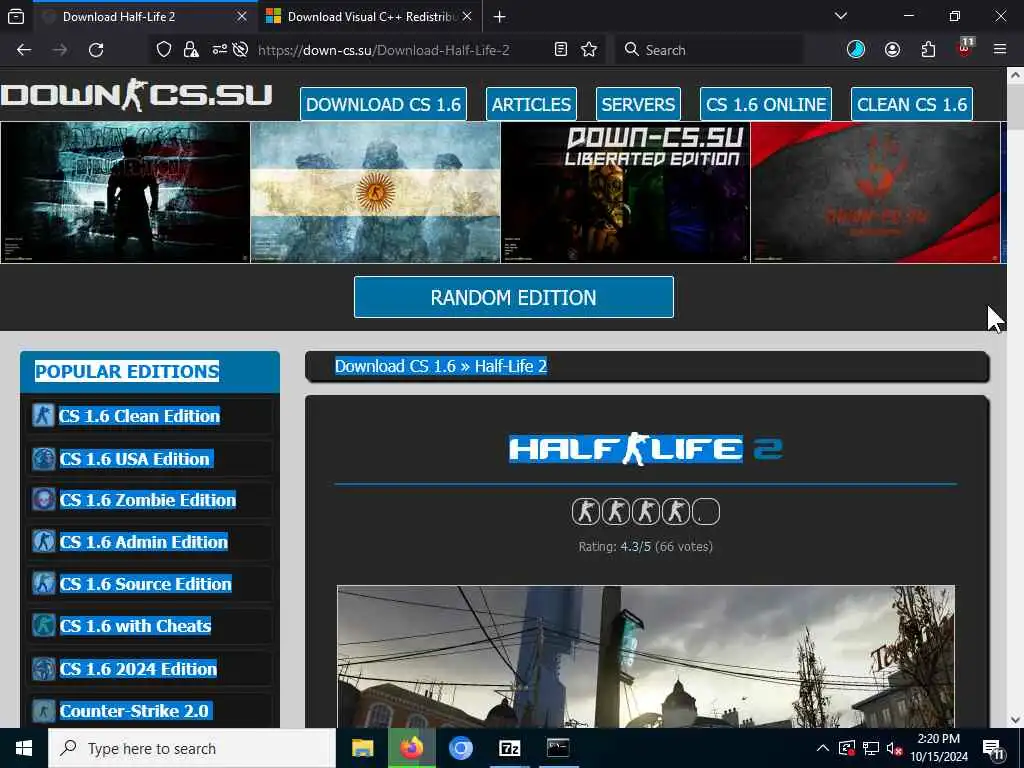Open the 7-Zip taskbar icon
The image size is (1024, 768).
tap(509, 748)
